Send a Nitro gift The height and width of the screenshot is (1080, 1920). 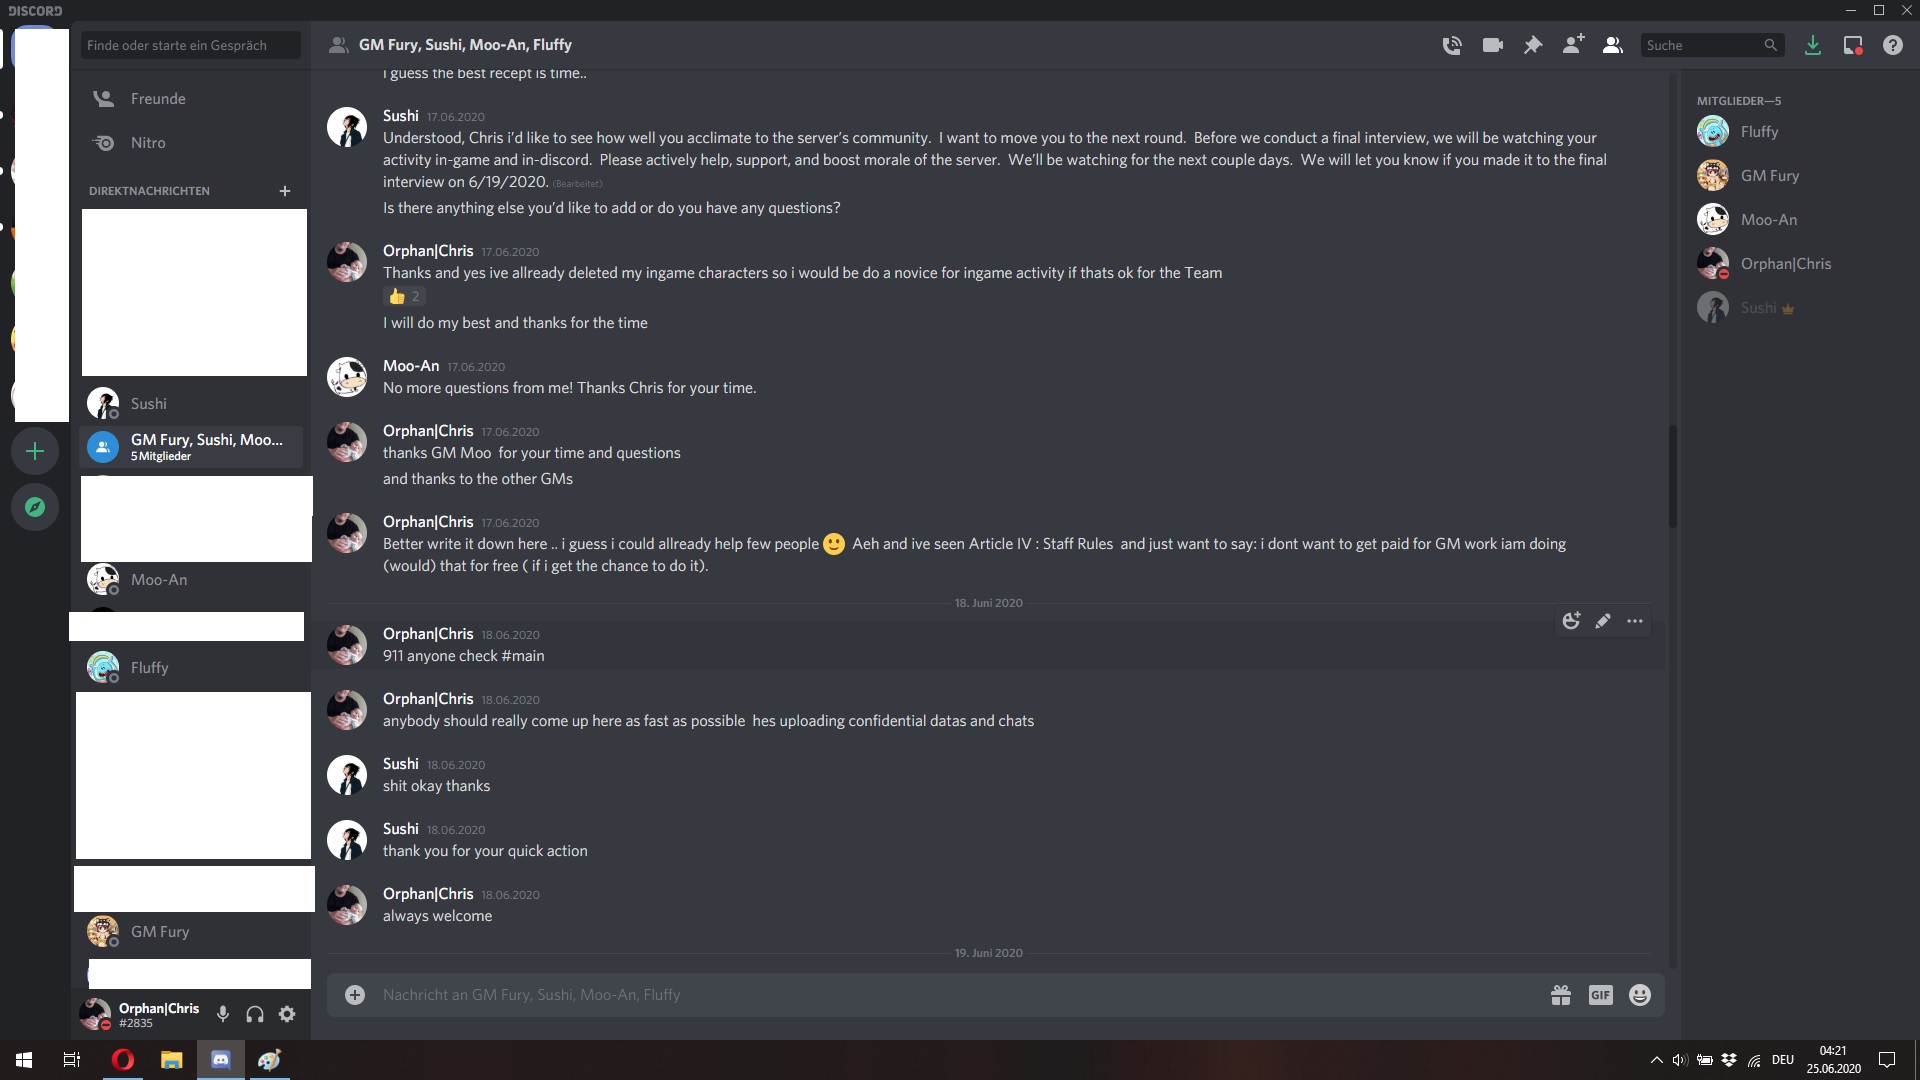click(1561, 995)
